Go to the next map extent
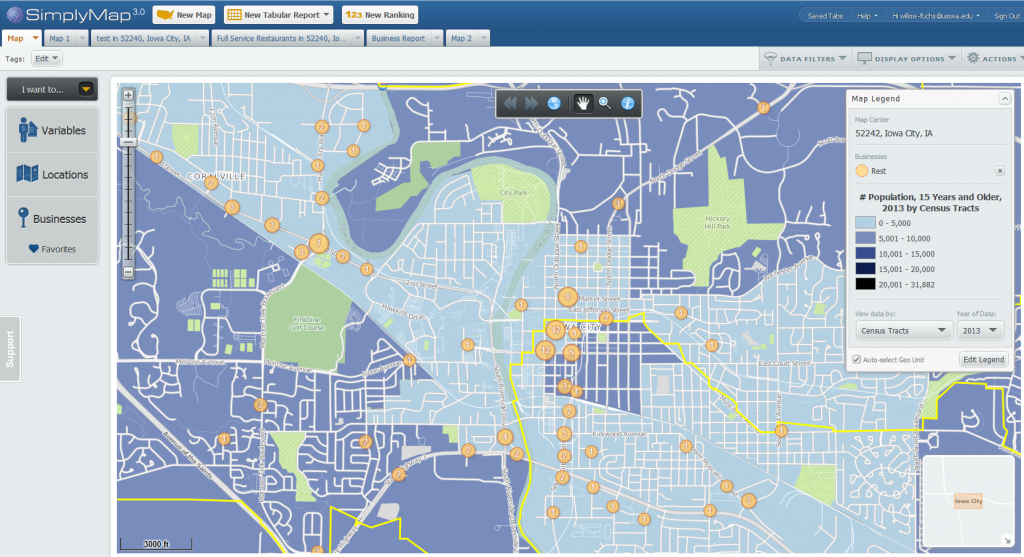Viewport: 1024px width, 557px height. [532, 103]
